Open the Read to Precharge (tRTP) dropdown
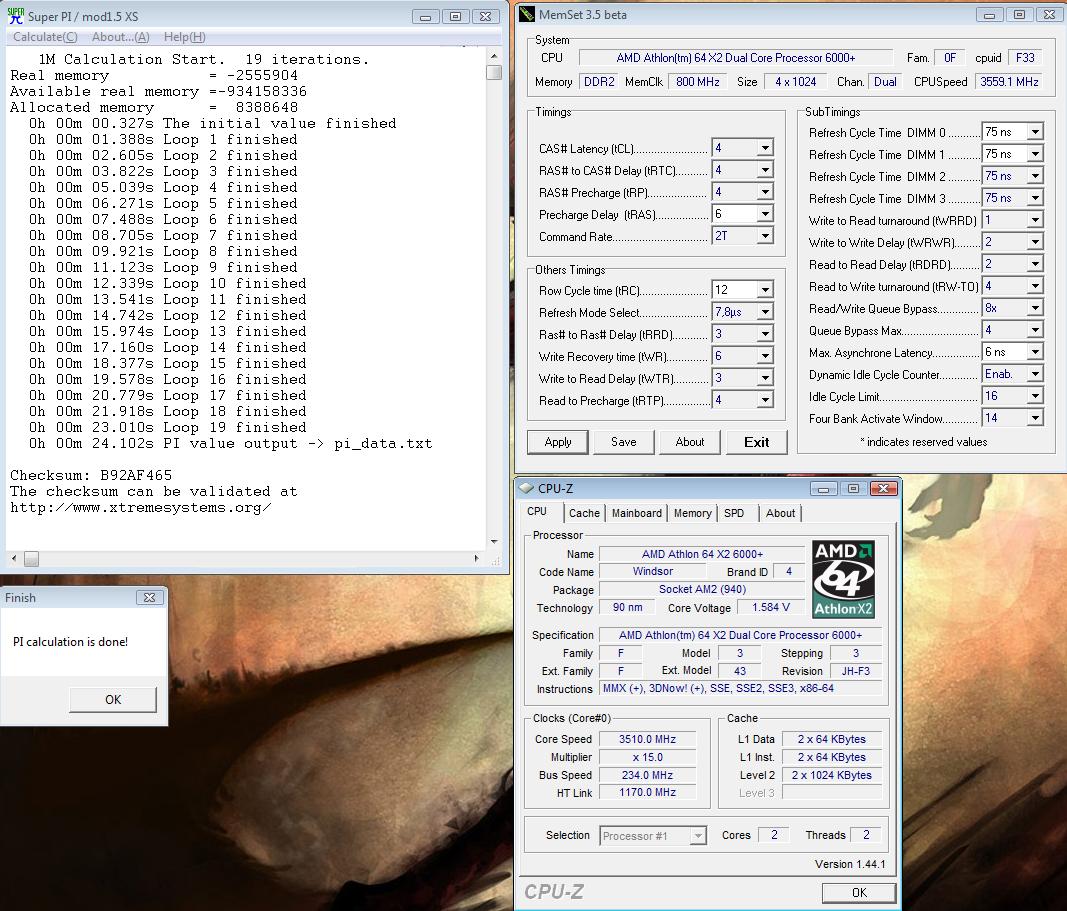 [765, 400]
